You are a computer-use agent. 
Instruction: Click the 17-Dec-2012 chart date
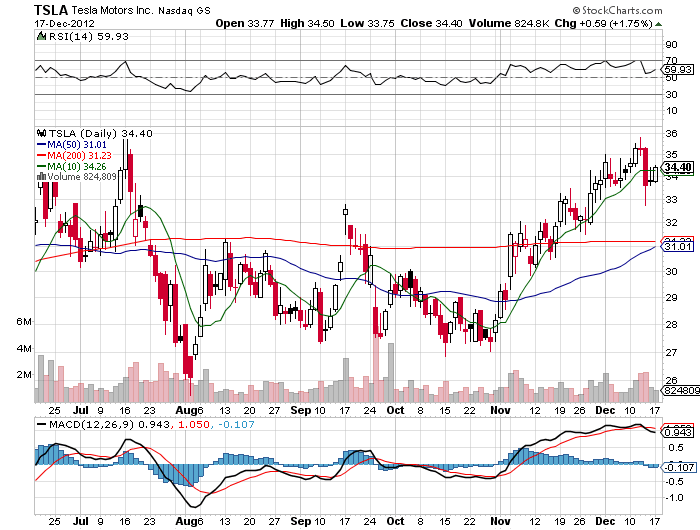coord(64,23)
